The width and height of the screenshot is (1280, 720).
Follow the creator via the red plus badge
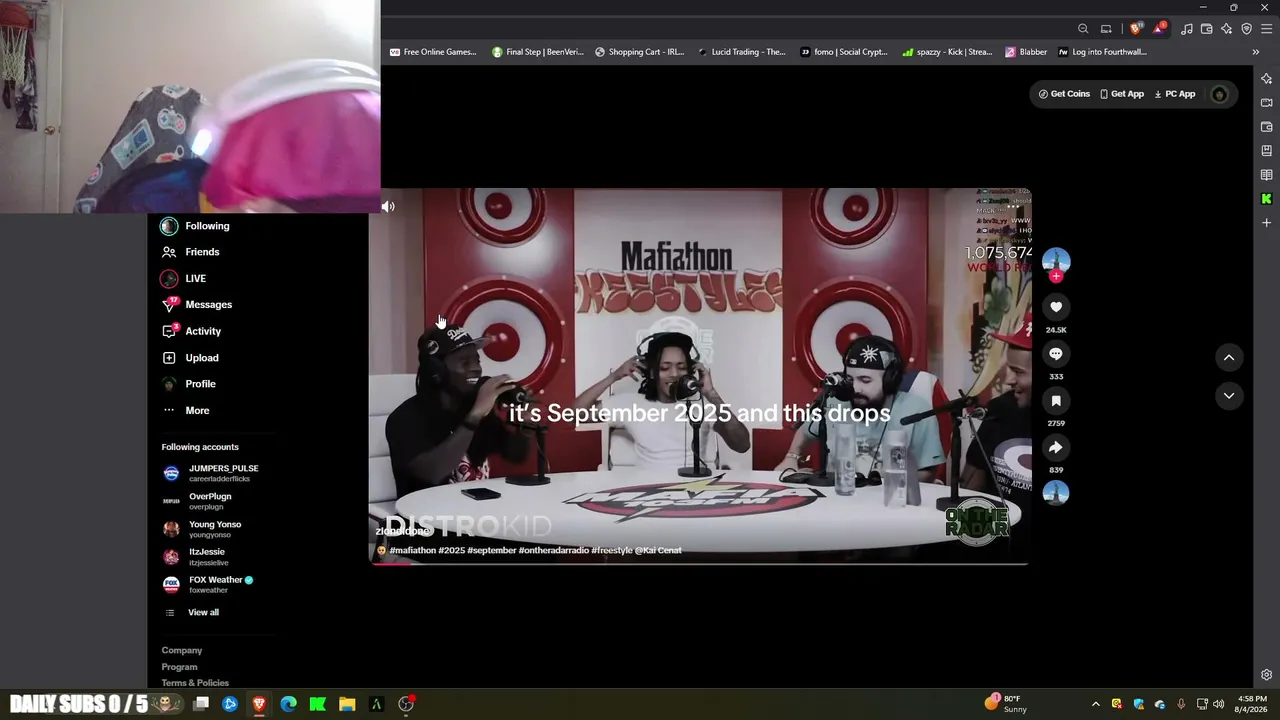(x=1056, y=276)
